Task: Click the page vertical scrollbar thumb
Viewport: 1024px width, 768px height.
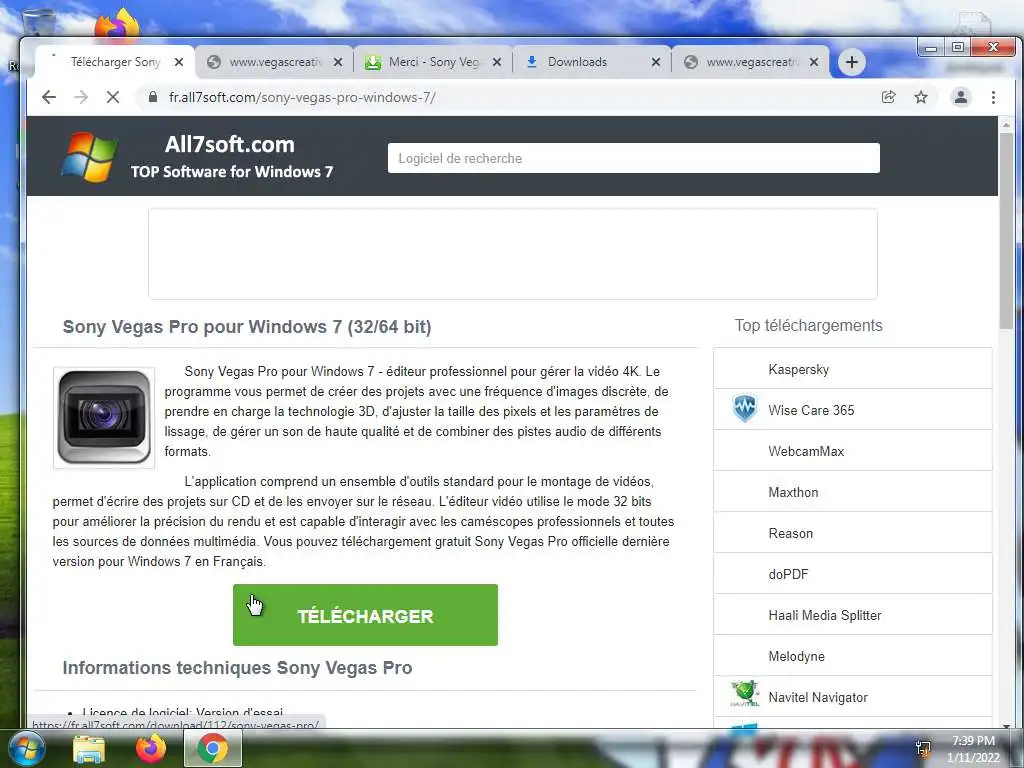Action: 1006,230
